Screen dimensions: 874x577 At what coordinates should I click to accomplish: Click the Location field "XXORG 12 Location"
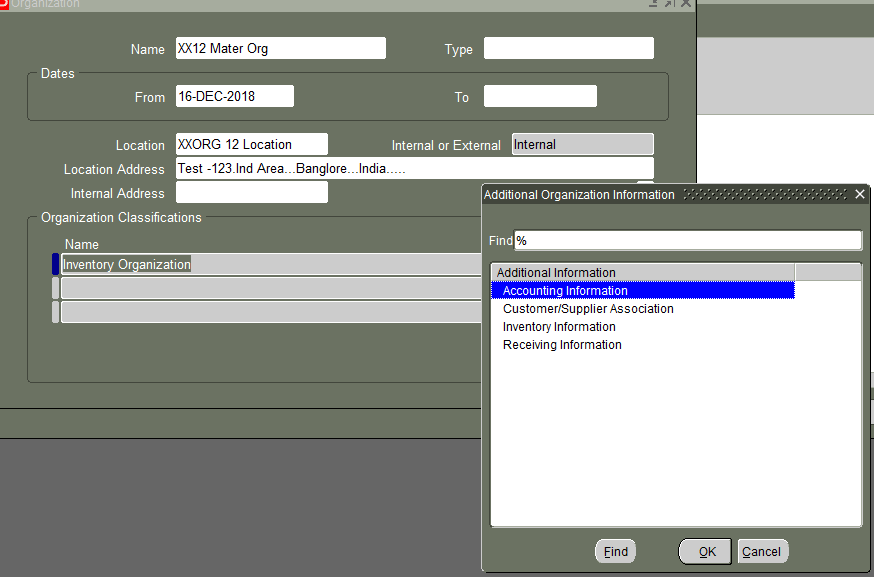click(x=251, y=144)
